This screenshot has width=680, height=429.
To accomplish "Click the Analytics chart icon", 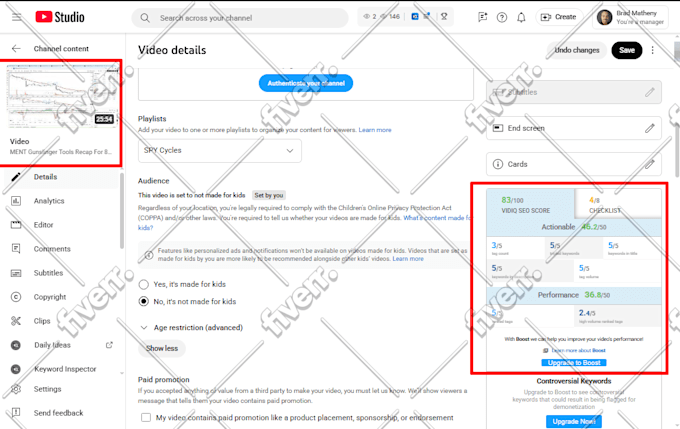I will 16,201.
